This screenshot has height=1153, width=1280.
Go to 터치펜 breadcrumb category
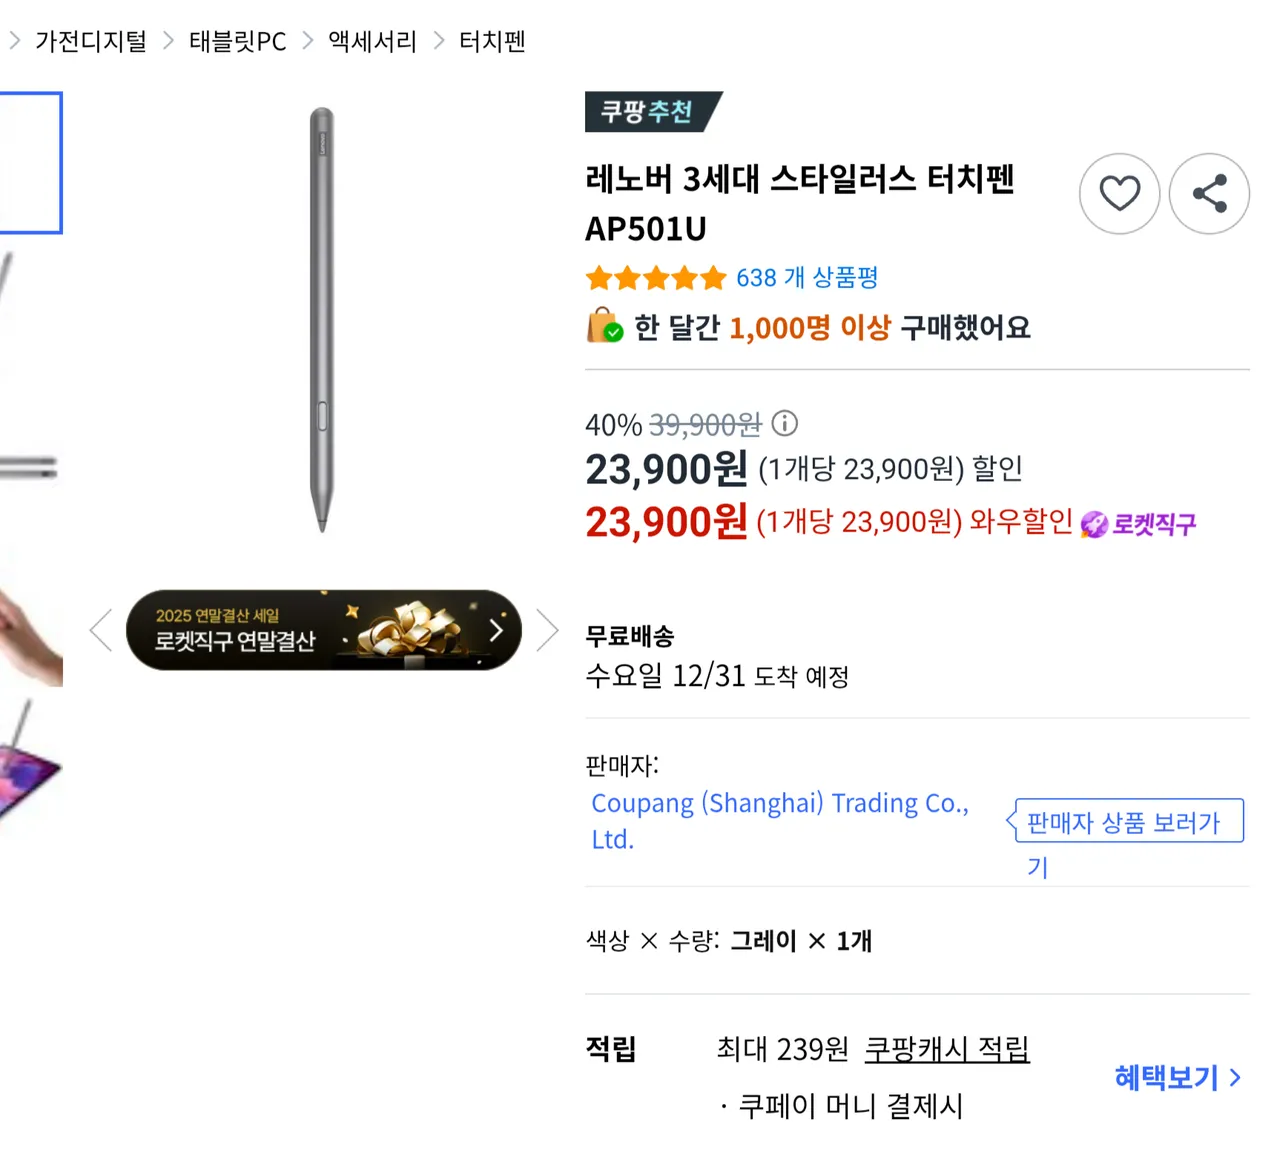click(492, 41)
